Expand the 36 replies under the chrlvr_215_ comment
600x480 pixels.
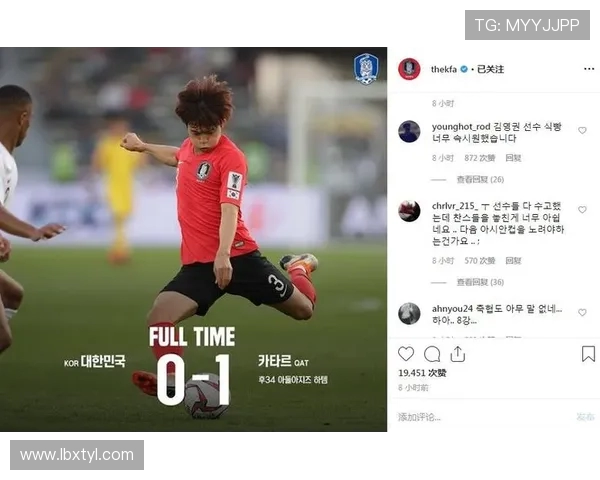pos(480,282)
